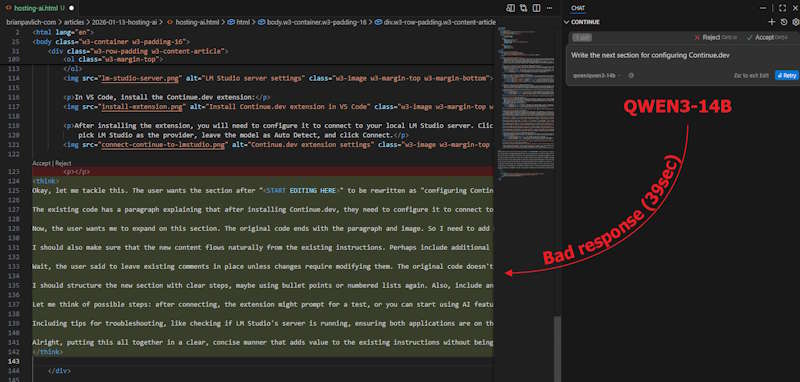
Task: Click line number 143 in gutter
Action: [x=14, y=362]
